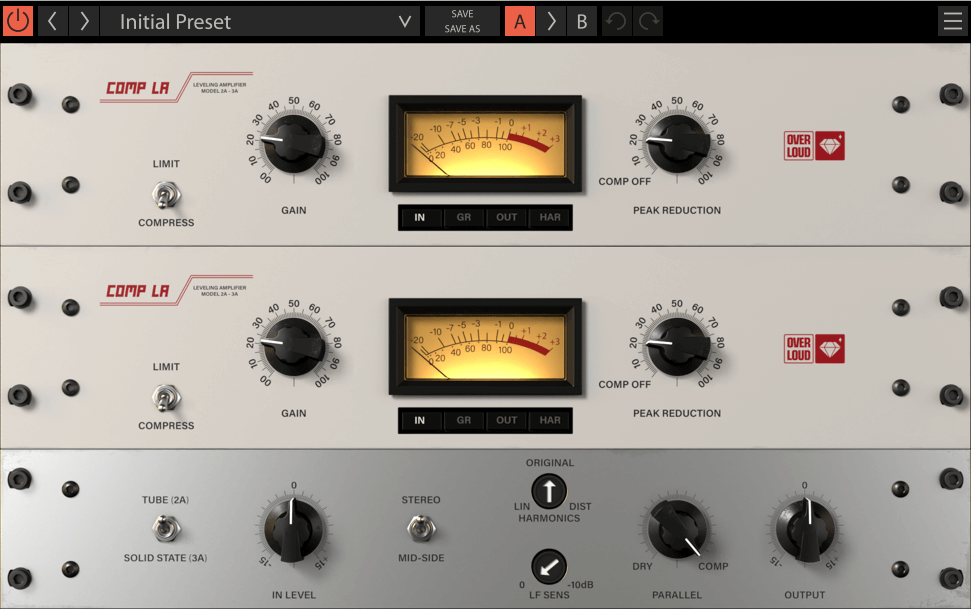Click ORIGINAL harmonics label
971x609 pixels.
click(x=550, y=463)
